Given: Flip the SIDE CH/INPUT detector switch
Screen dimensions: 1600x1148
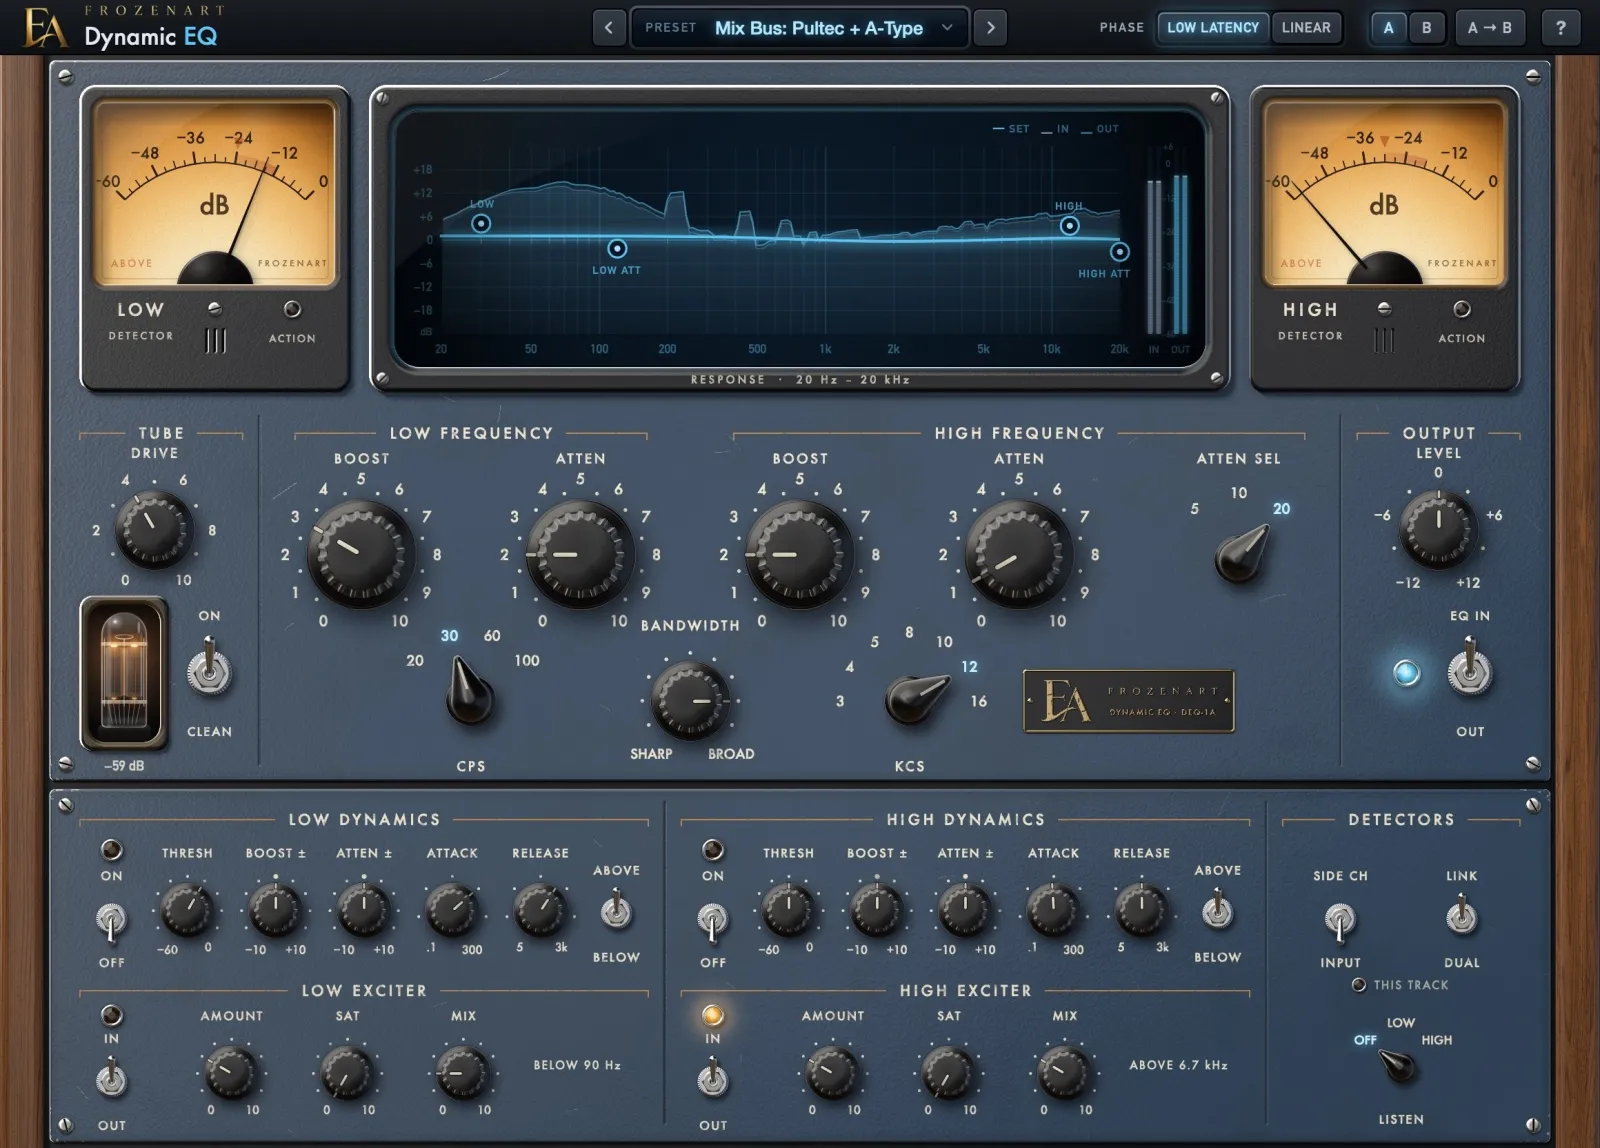Looking at the screenshot, I should coord(1340,919).
